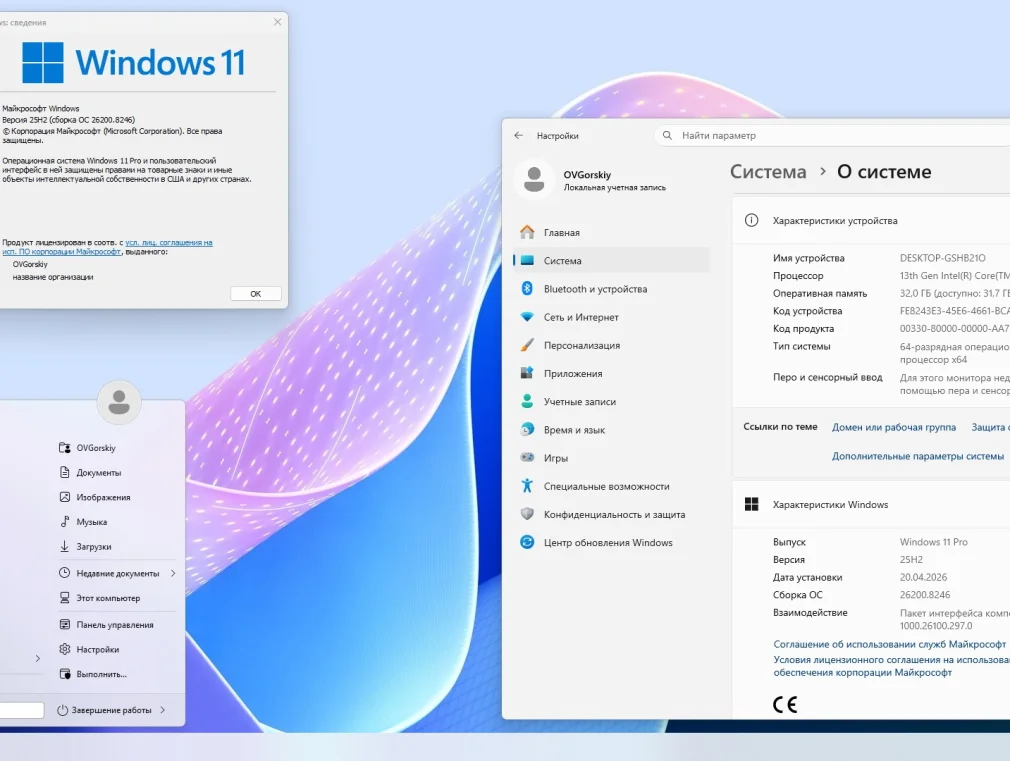Viewport: 1010px width, 761px height.
Task: Select the Network and Internet icon
Action: pos(527,317)
